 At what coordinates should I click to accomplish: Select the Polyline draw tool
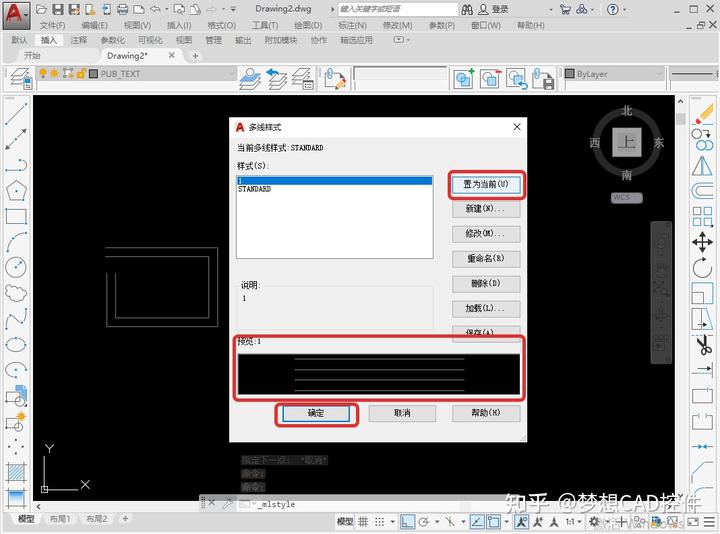click(16, 164)
